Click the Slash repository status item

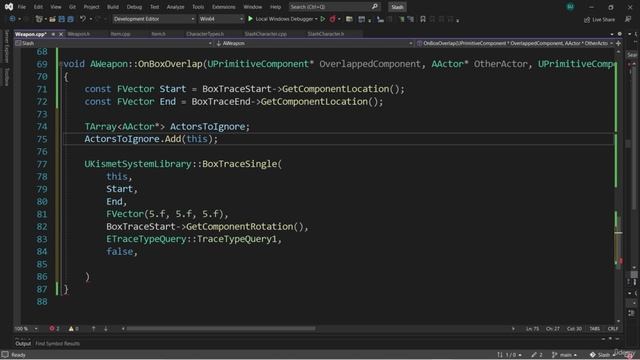tap(602, 355)
